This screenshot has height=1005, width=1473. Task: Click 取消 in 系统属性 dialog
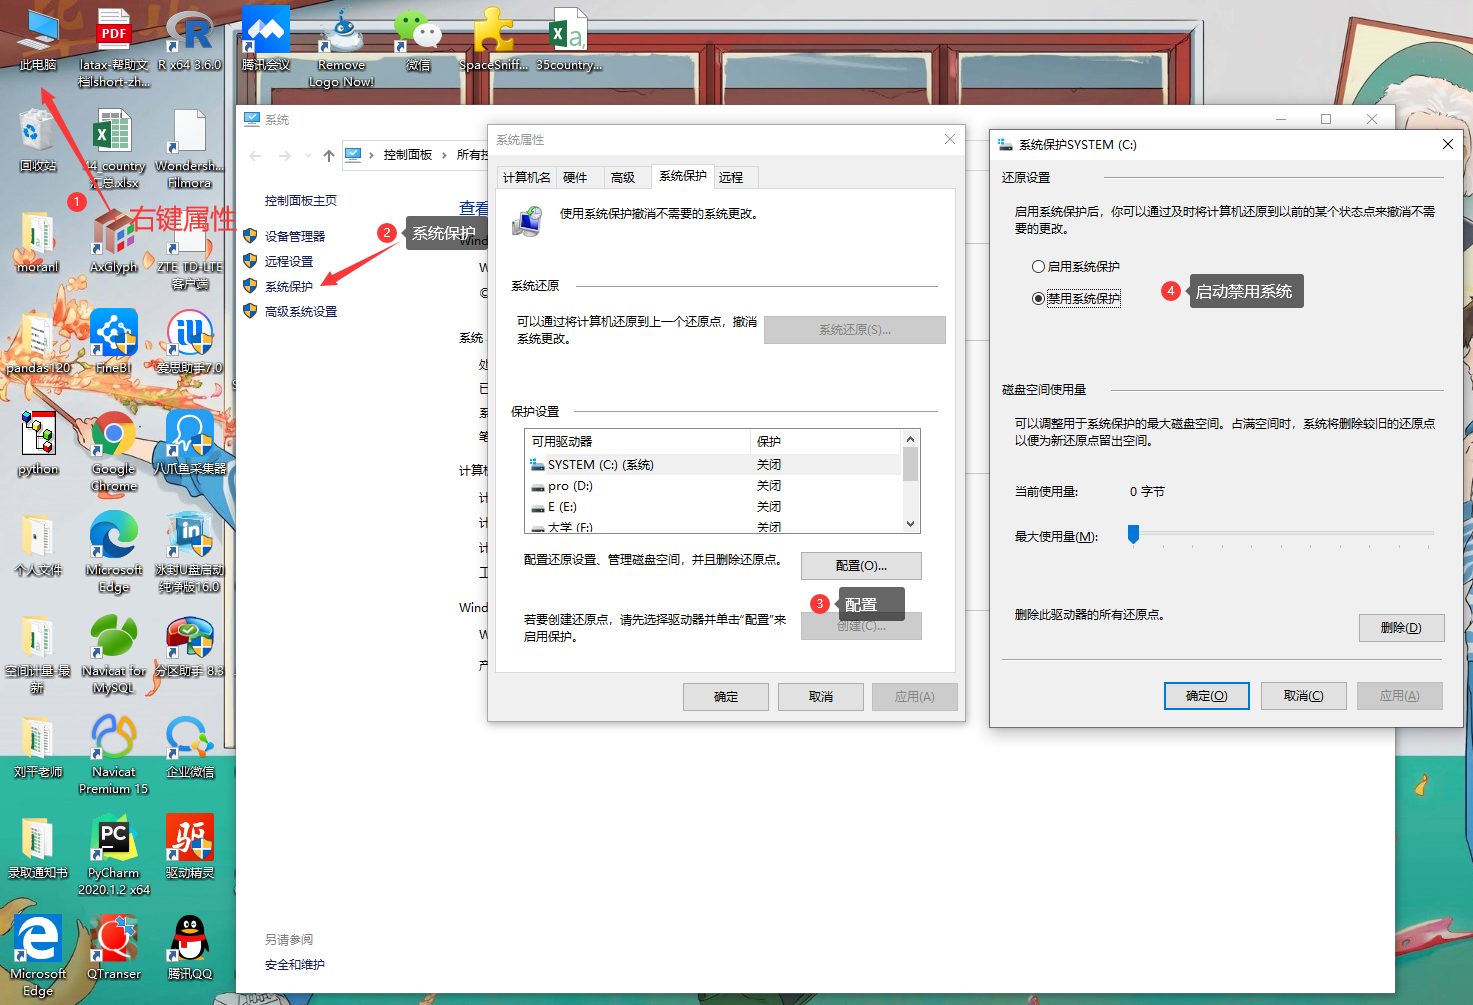[x=821, y=697]
